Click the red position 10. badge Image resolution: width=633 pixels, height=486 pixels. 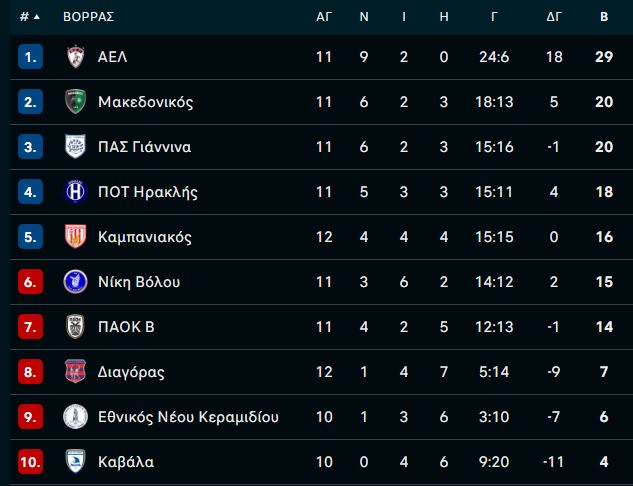pos(30,461)
